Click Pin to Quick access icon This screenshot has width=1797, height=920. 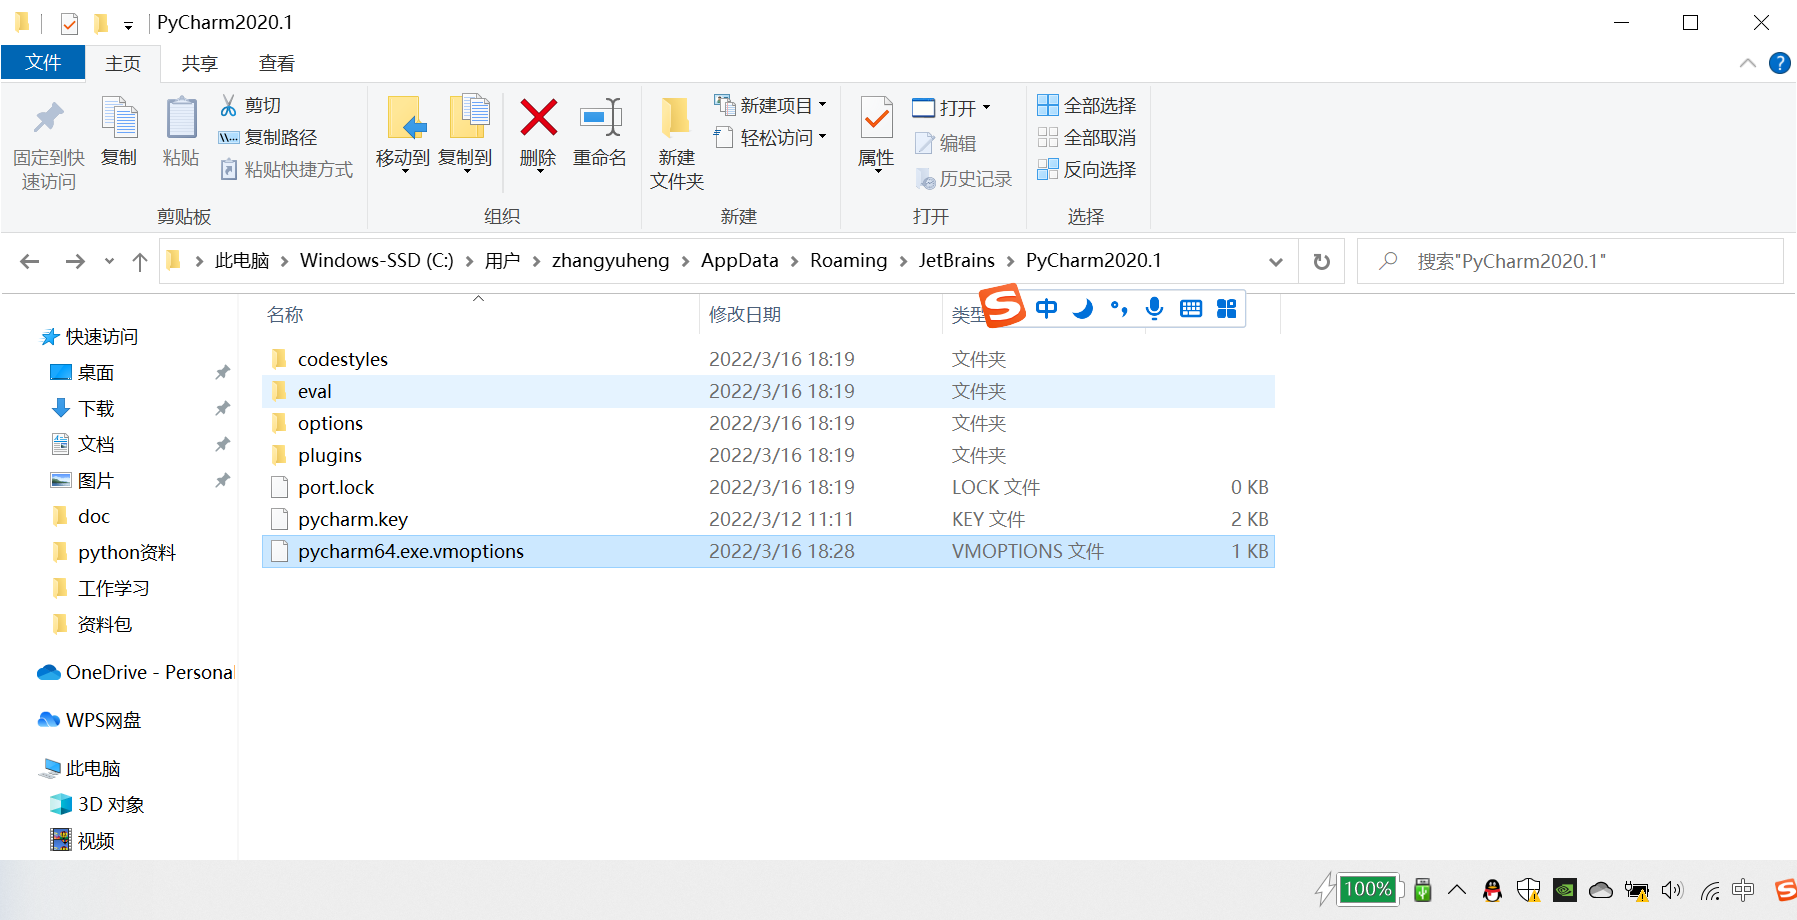pos(48,118)
